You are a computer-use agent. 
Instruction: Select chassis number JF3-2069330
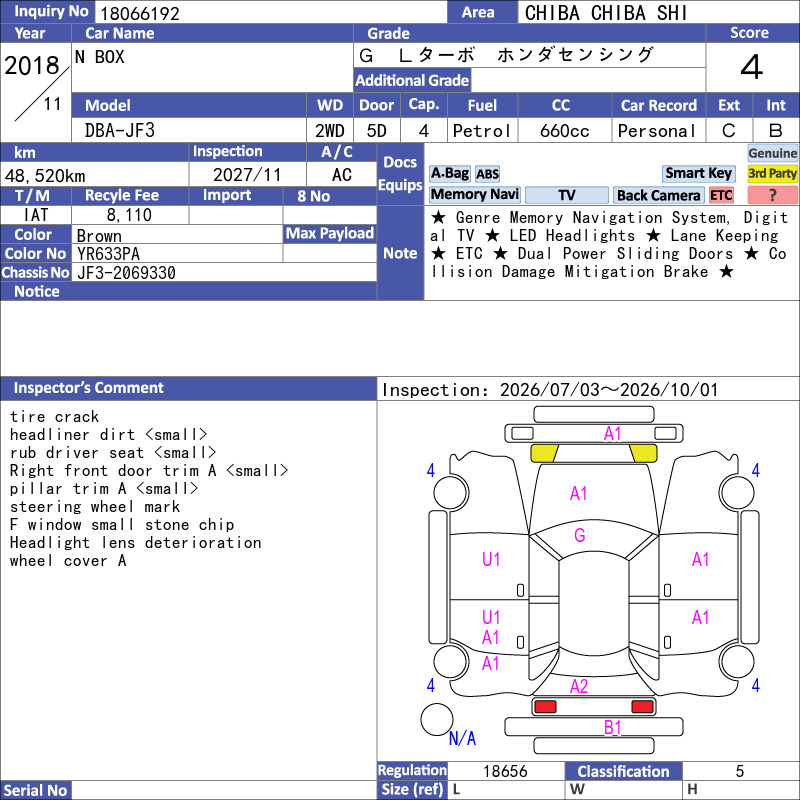pyautogui.click(x=126, y=273)
